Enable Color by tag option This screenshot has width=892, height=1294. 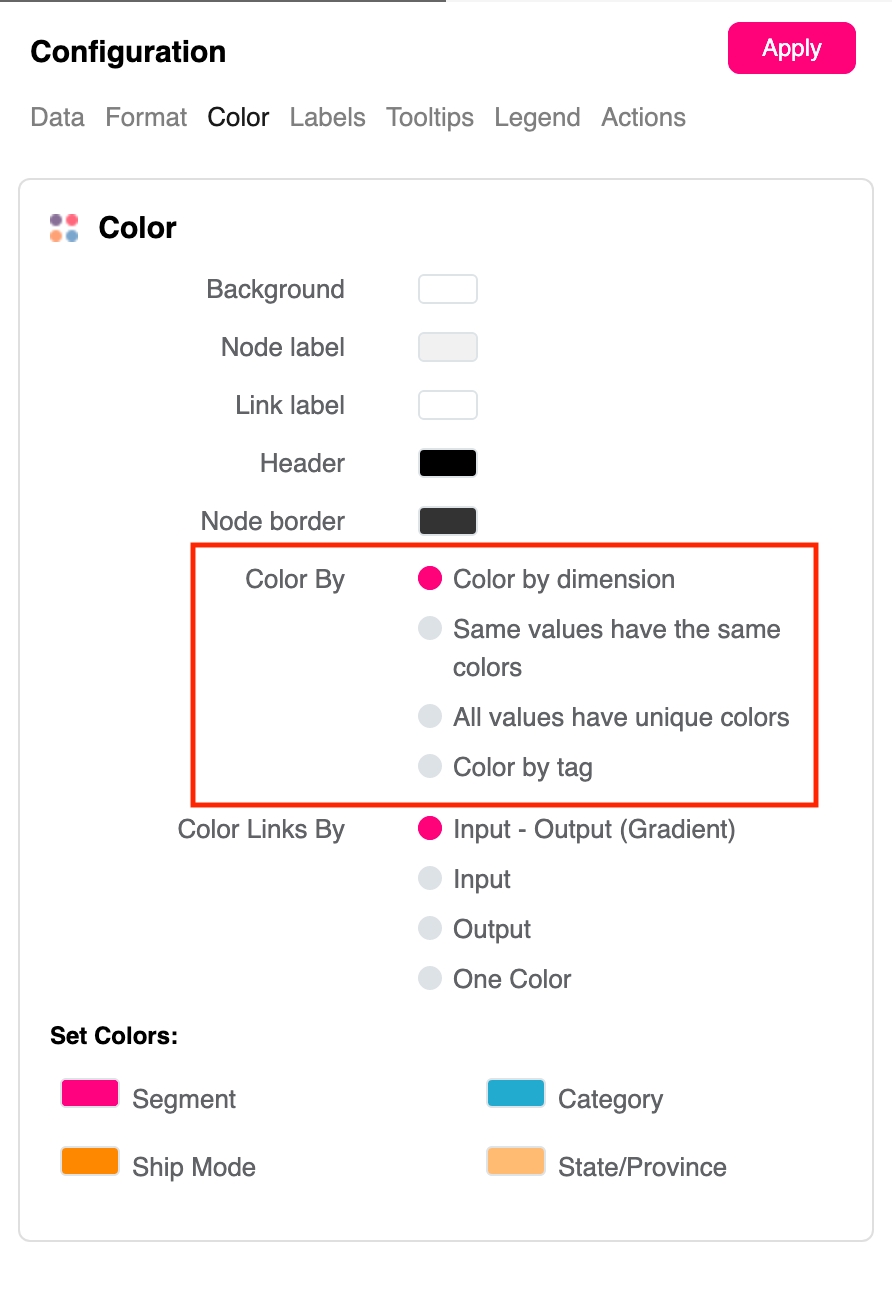(x=430, y=767)
